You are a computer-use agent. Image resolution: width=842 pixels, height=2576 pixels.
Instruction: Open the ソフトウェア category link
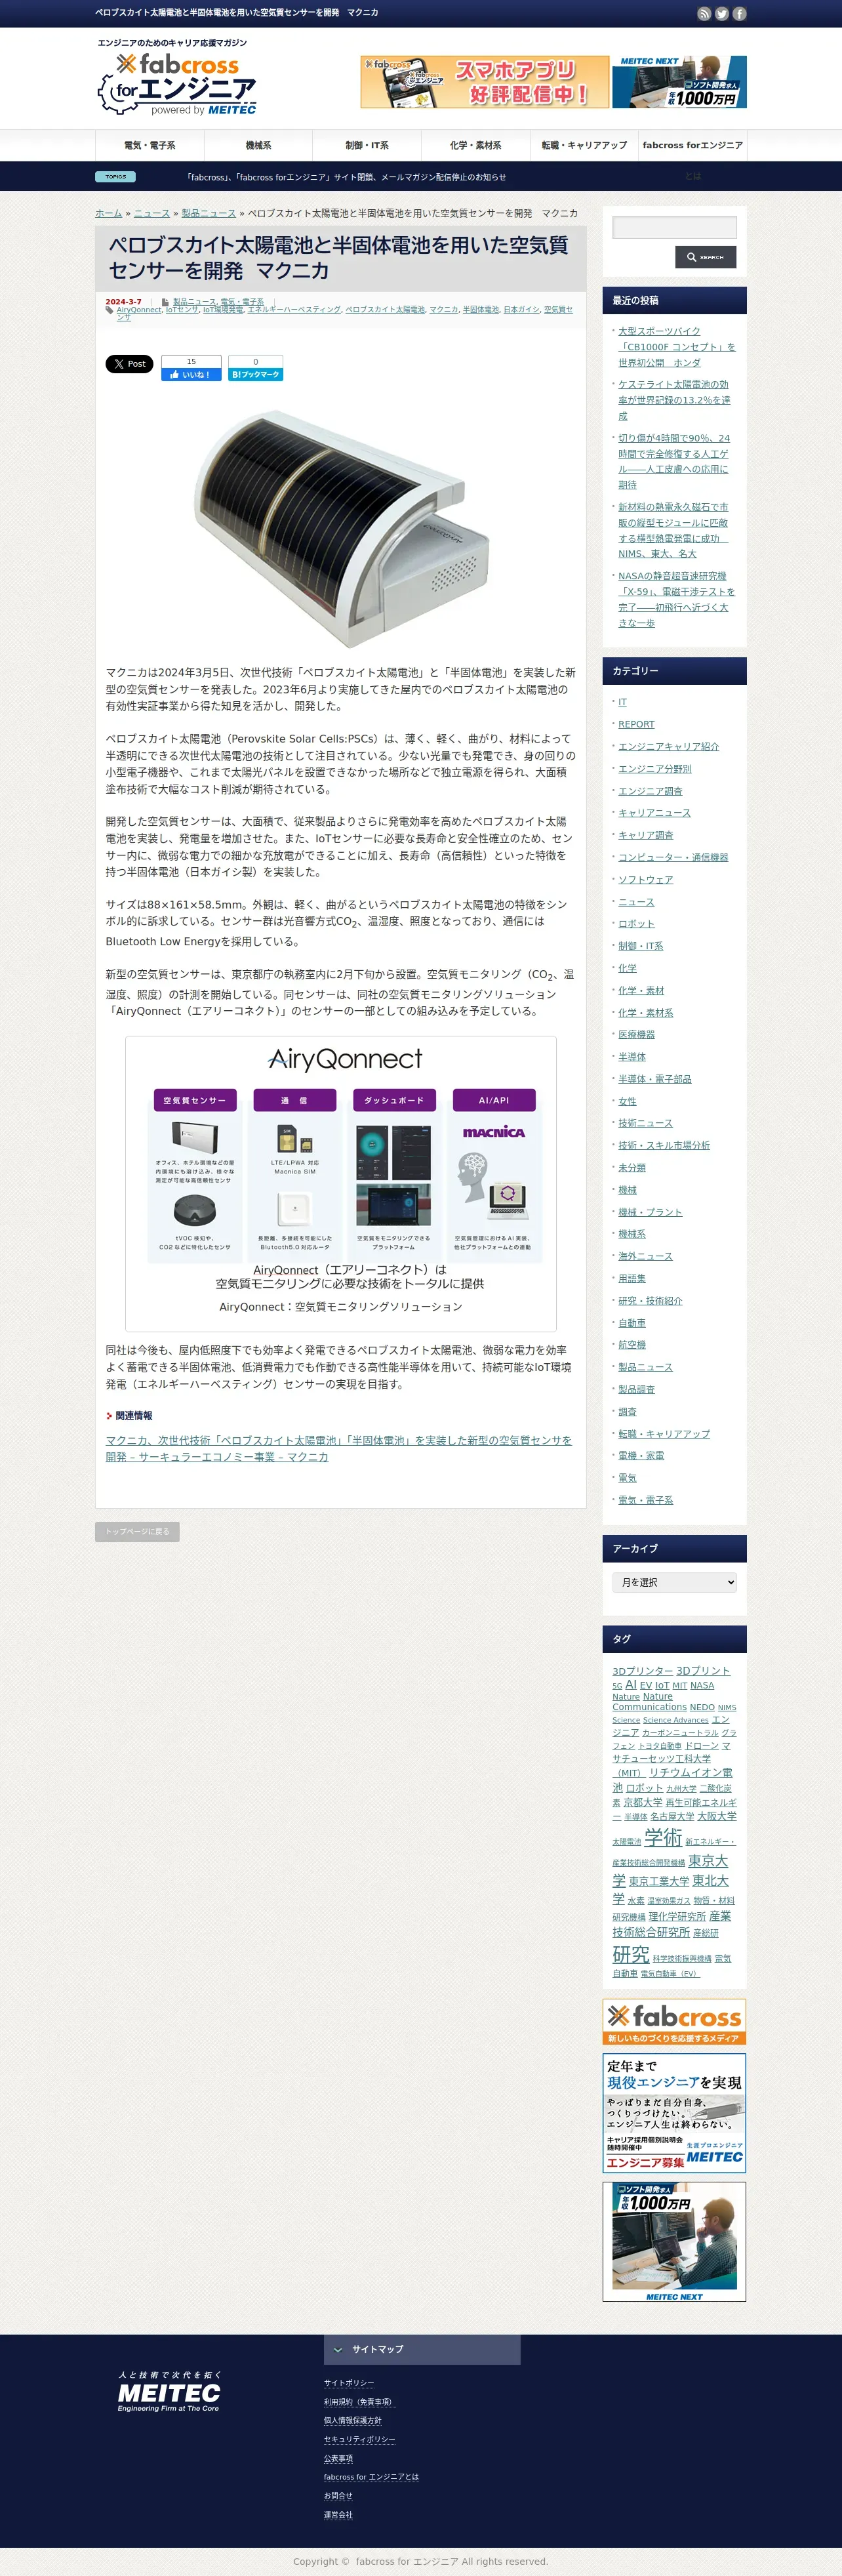(x=646, y=879)
